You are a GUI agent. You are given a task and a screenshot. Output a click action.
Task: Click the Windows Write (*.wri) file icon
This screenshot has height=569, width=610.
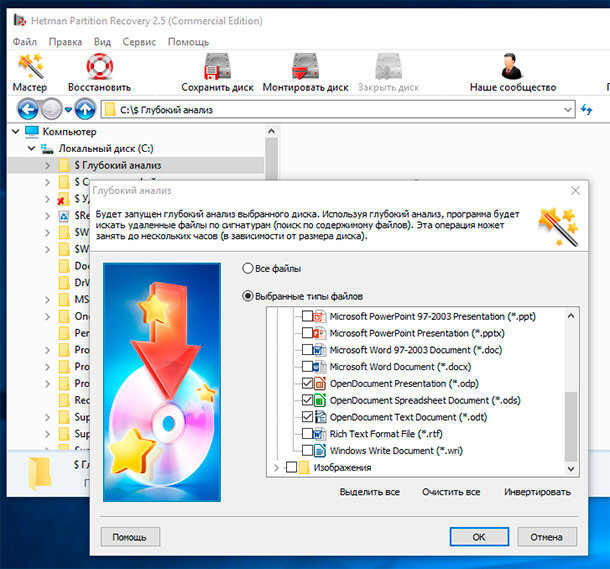(x=320, y=450)
